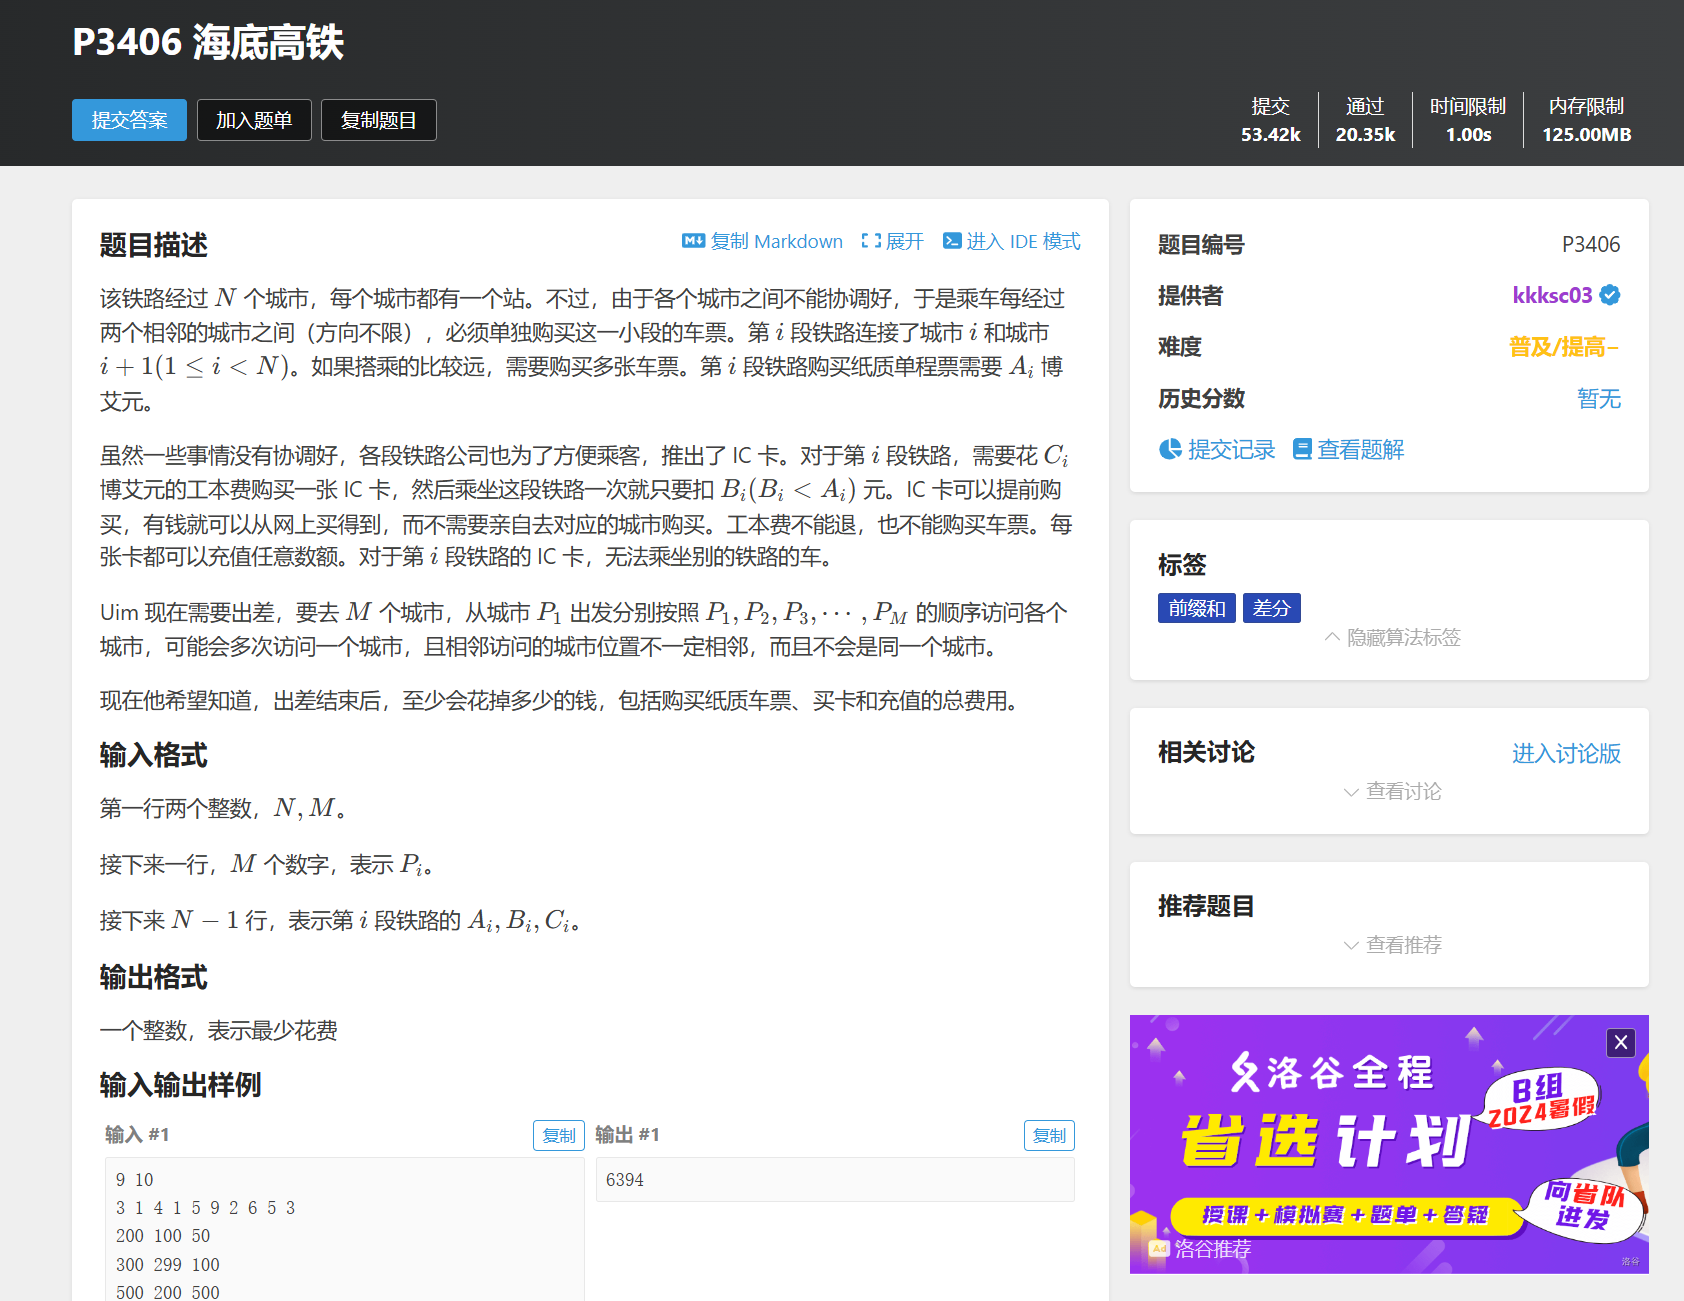Click the 输入格式 heading
The image size is (1684, 1301).
click(154, 755)
